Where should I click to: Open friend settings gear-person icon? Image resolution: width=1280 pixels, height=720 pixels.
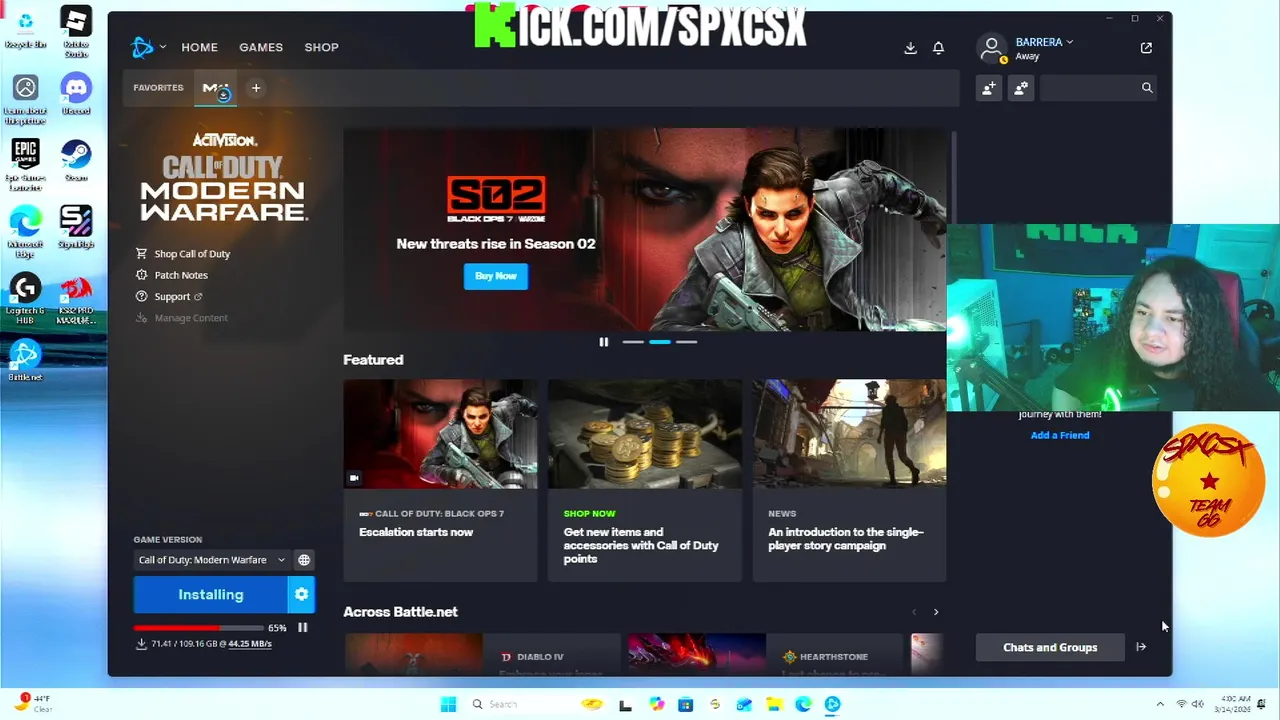tap(1021, 88)
